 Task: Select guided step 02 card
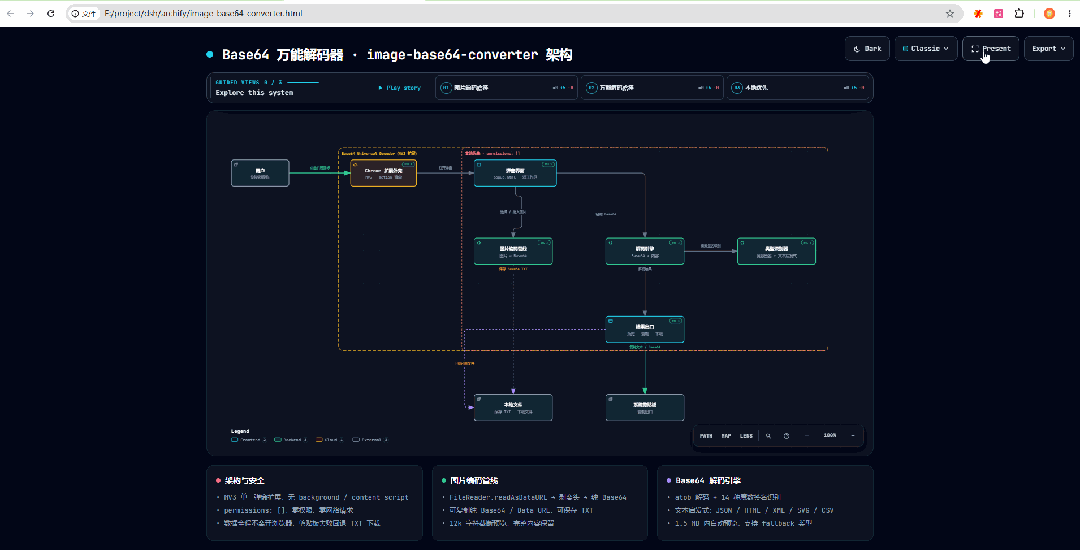pyautogui.click(x=652, y=88)
